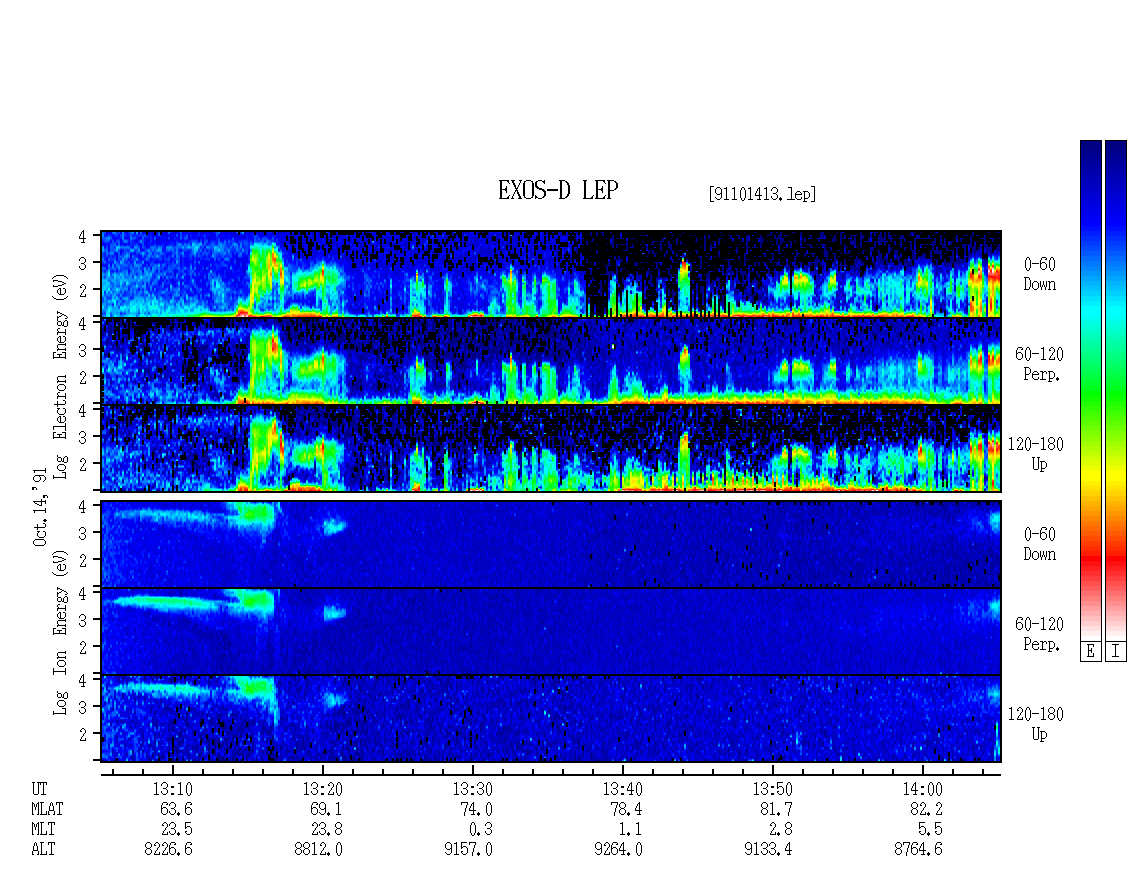This screenshot has height=875, width=1130.
Task: Click the ion 120-180 Up spectrogram panel
Action: point(551,719)
